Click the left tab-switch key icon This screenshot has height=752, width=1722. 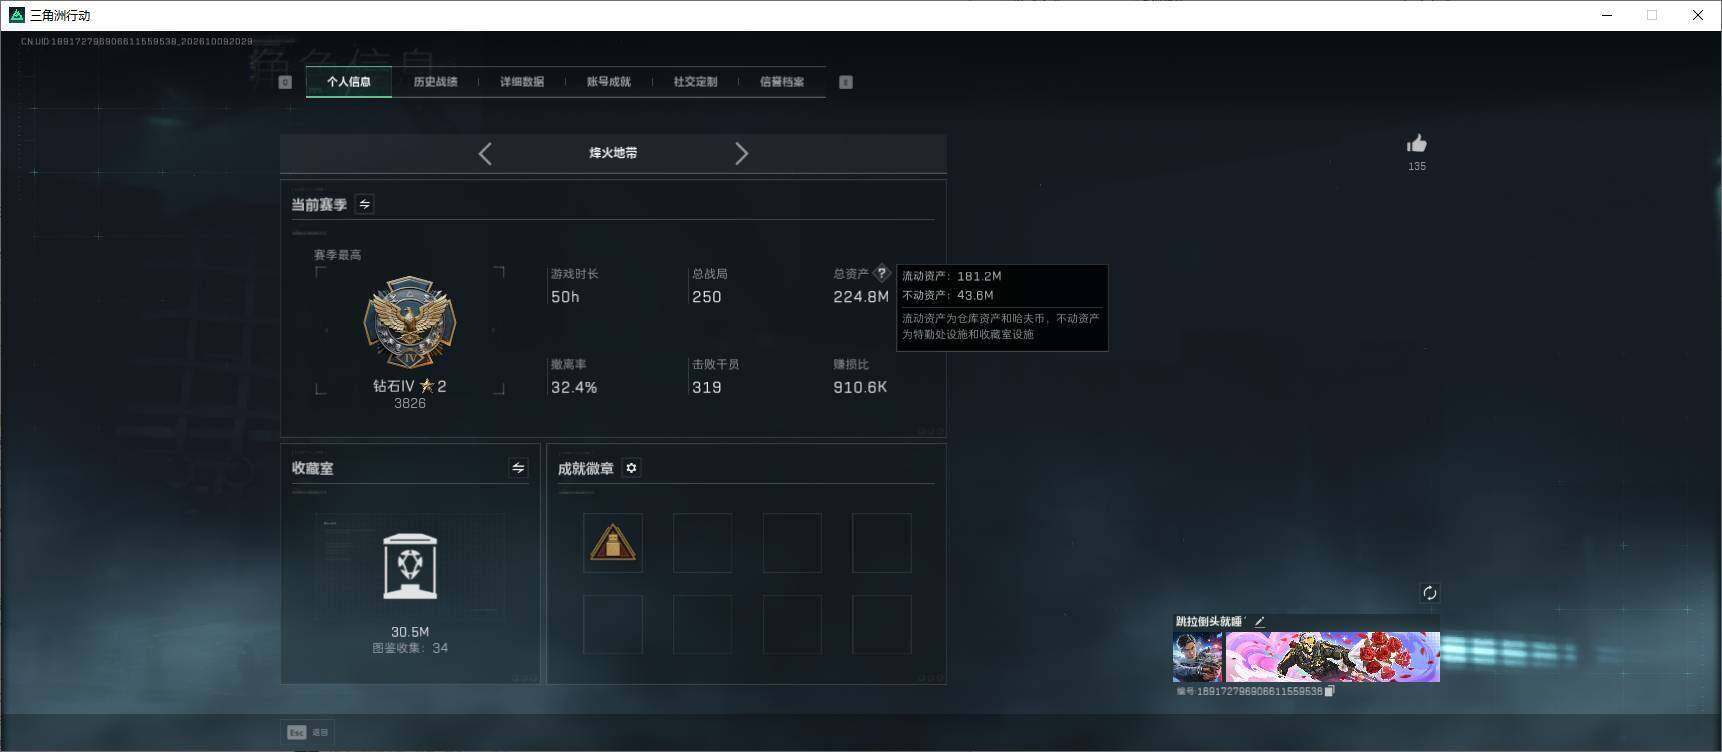[x=285, y=82]
